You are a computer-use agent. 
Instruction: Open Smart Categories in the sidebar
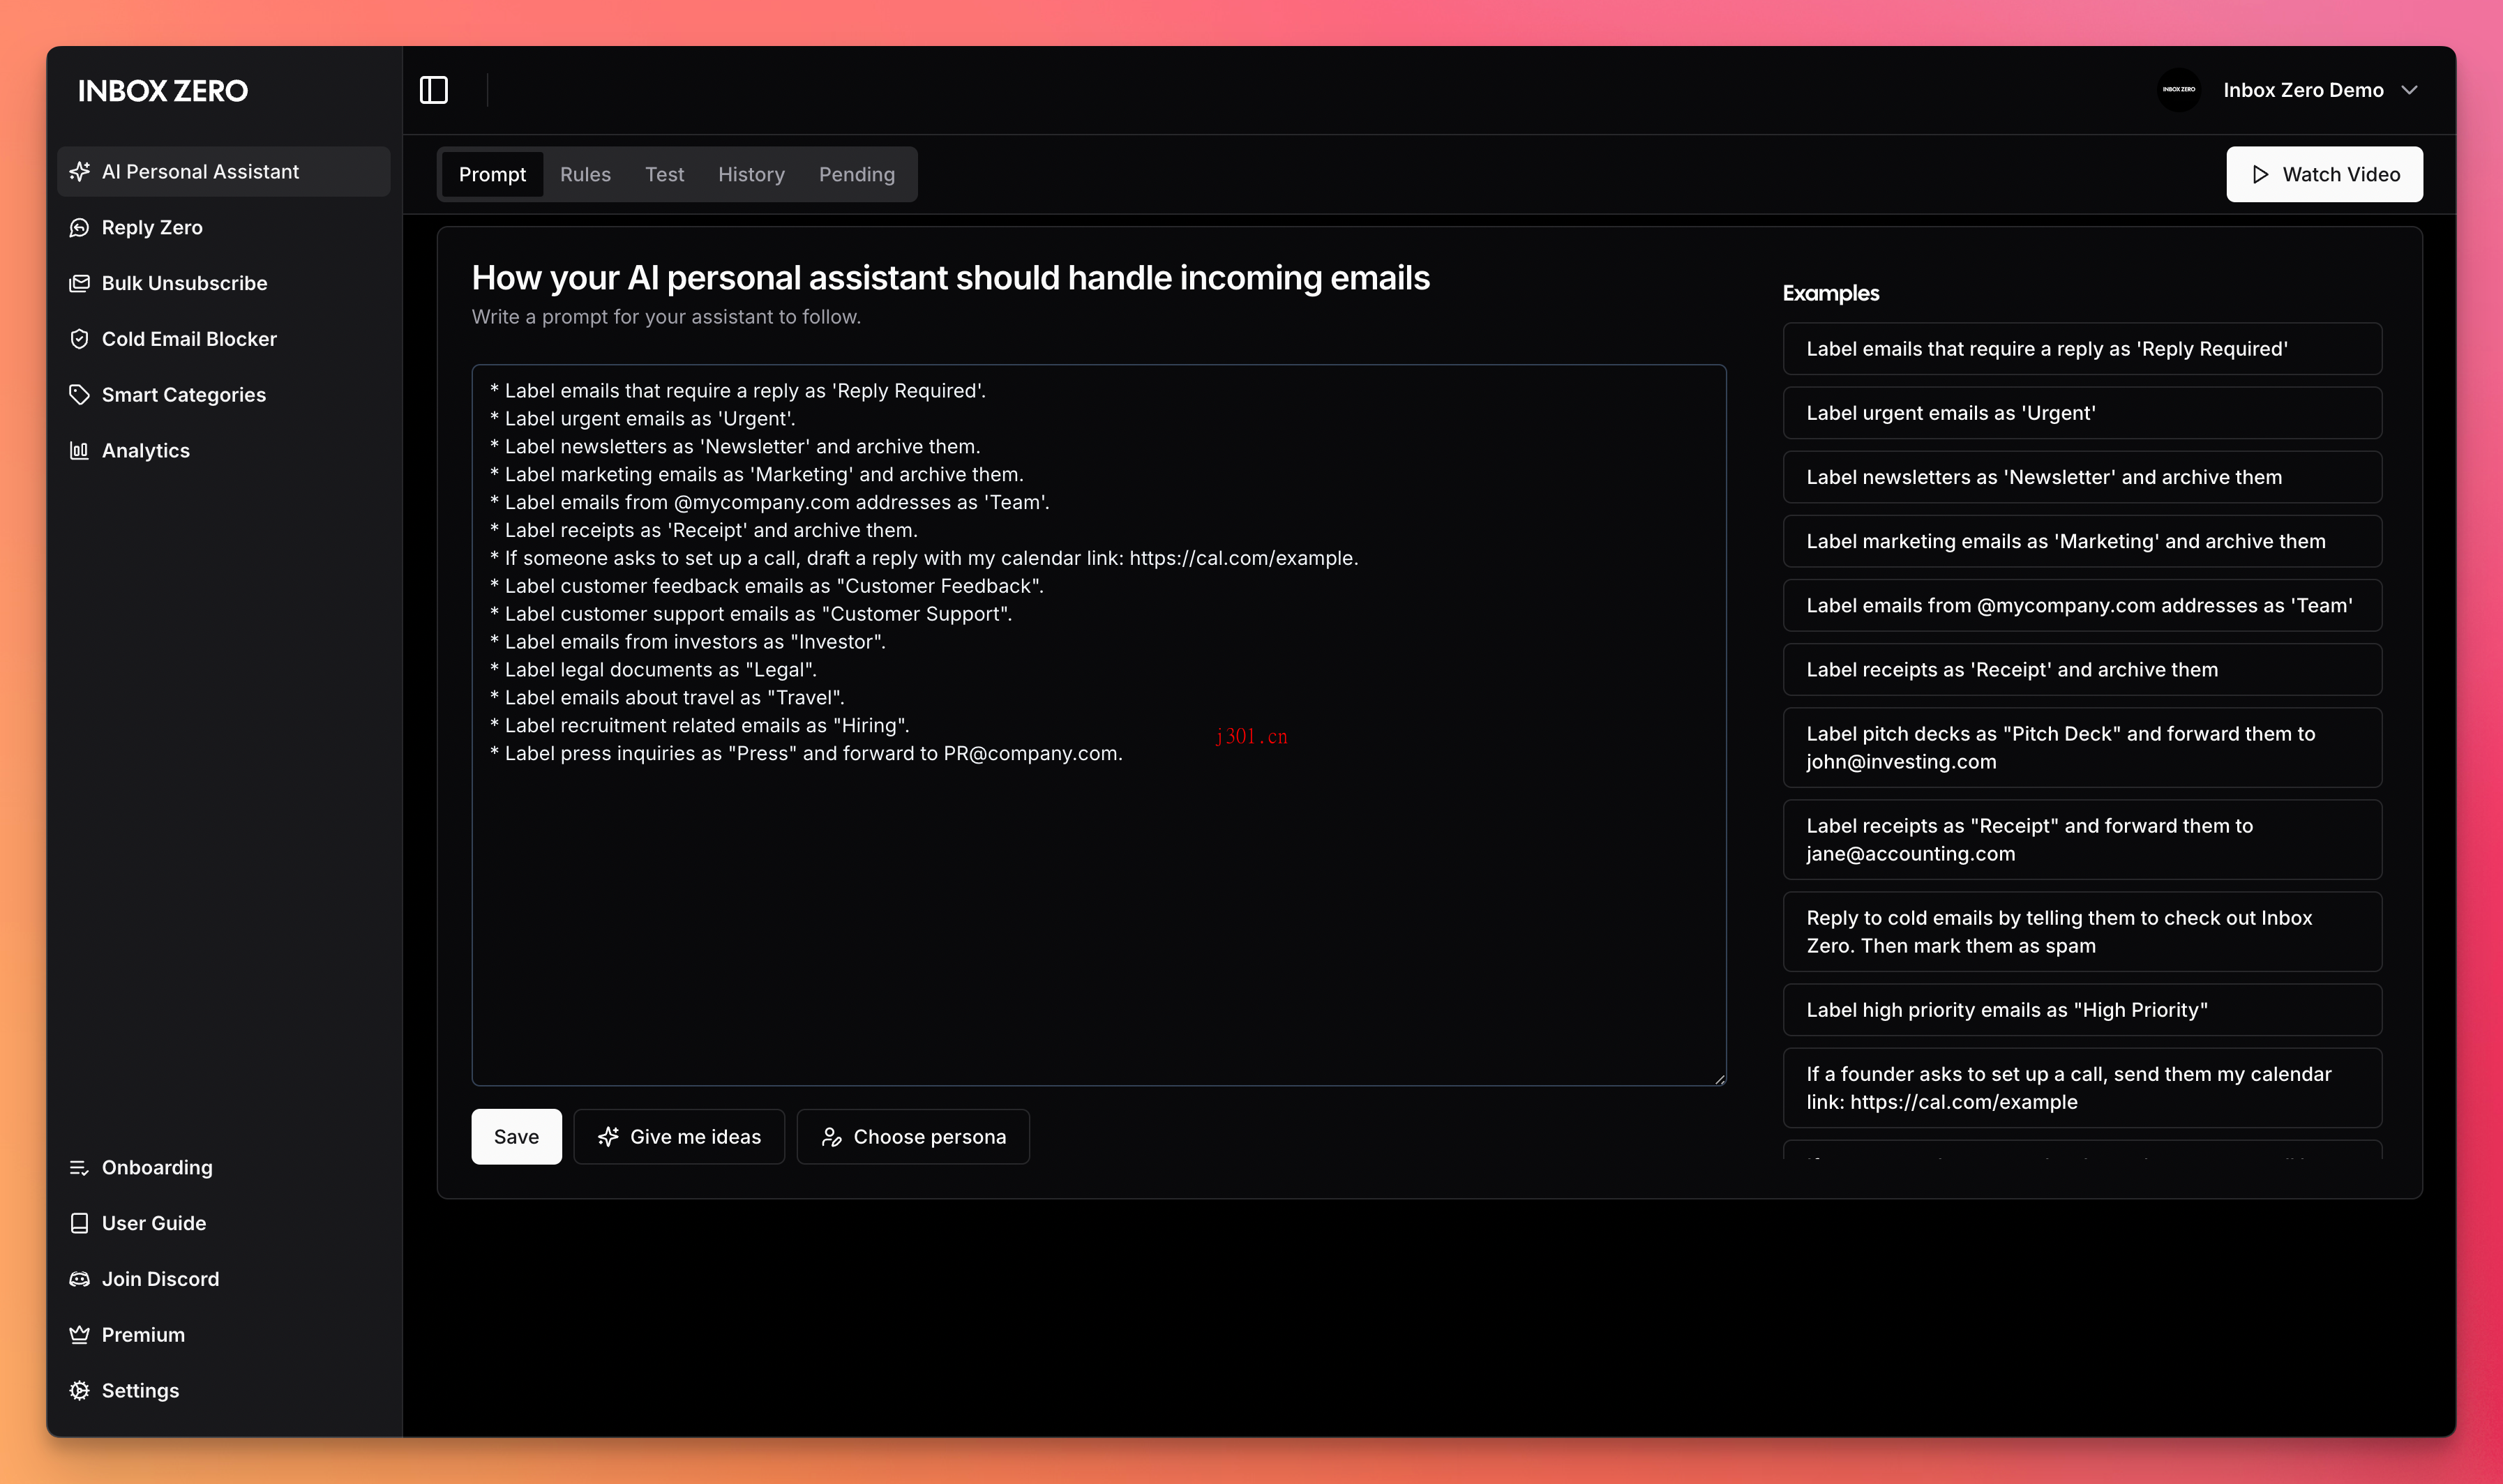click(224, 395)
